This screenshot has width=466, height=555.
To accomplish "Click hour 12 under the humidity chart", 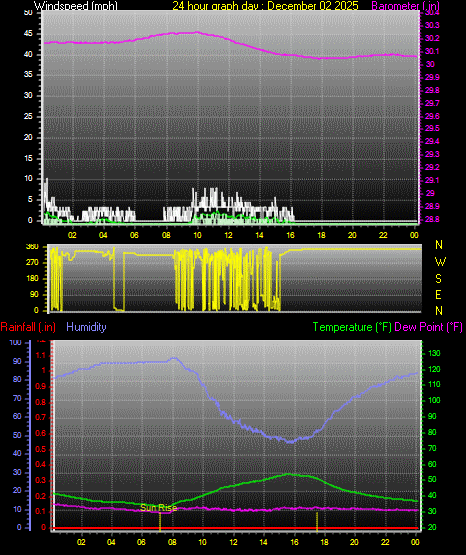I will click(x=233, y=542).
